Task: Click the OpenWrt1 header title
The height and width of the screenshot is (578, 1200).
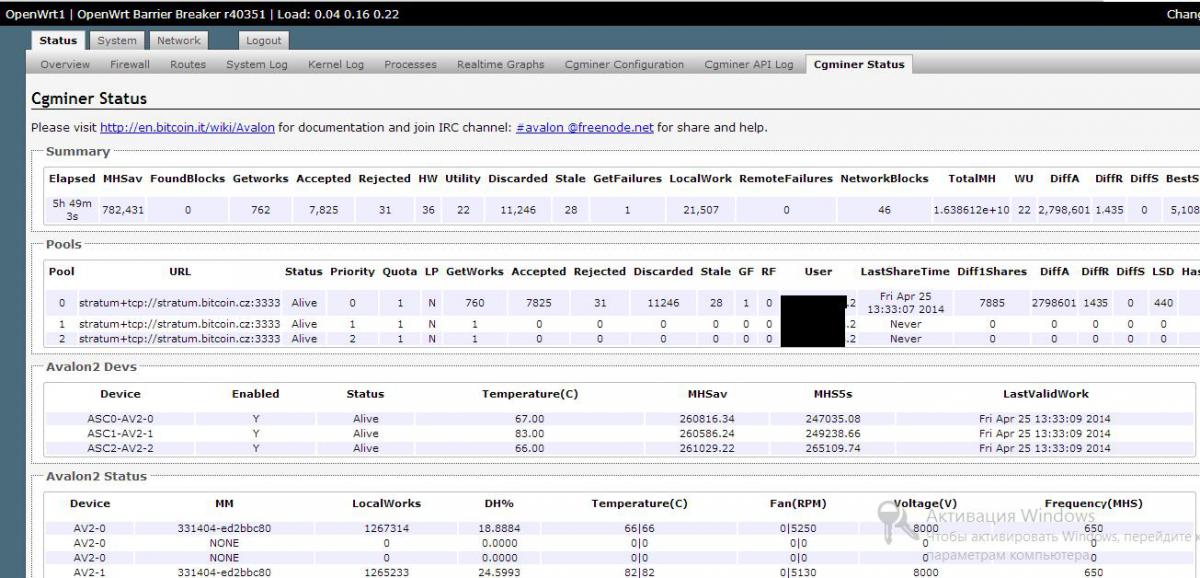Action: 33,14
